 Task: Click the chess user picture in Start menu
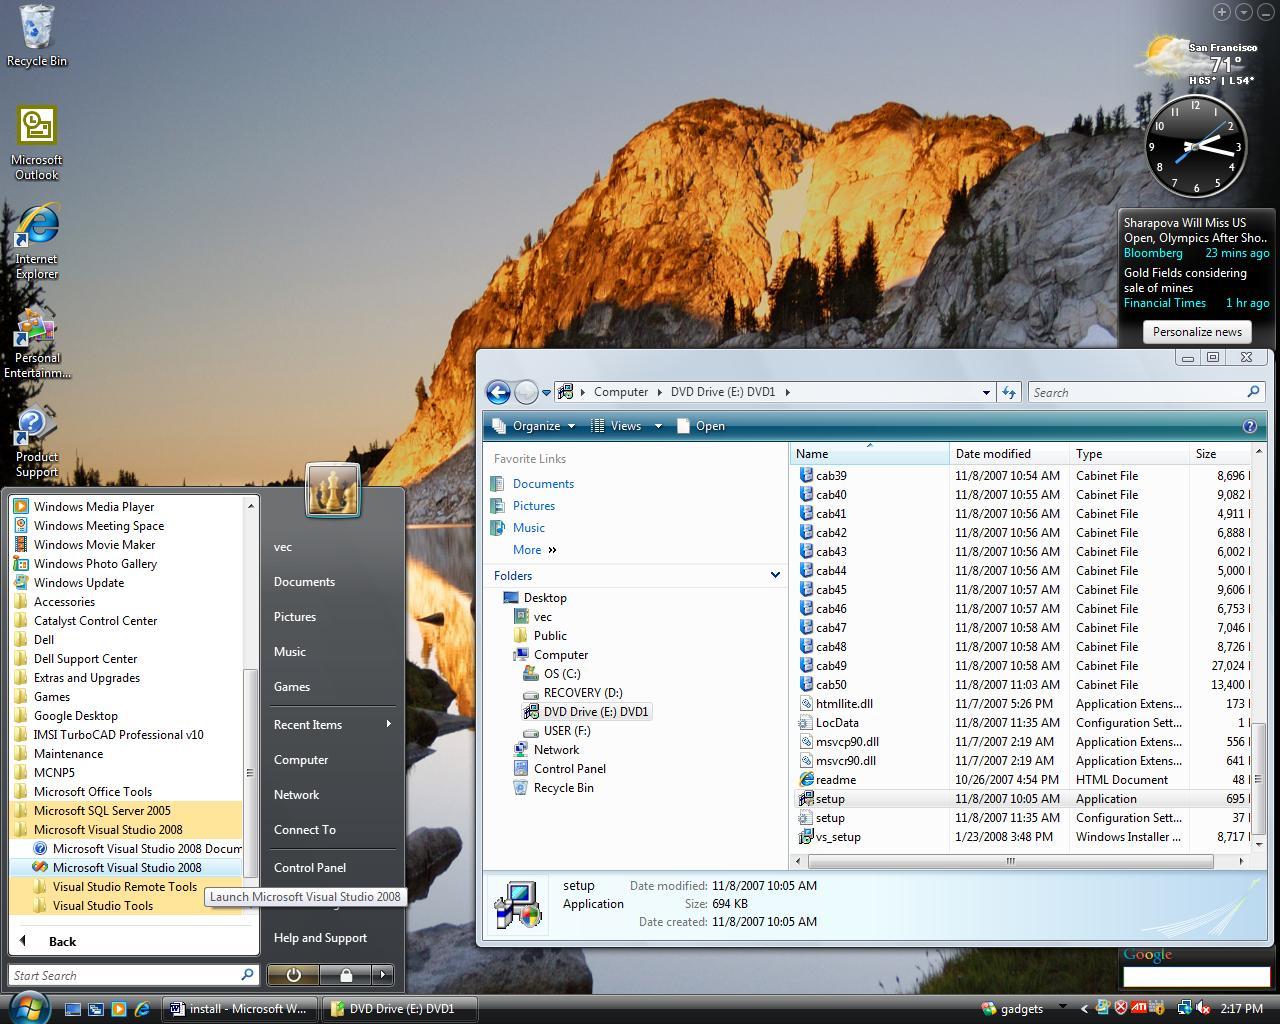[333, 490]
